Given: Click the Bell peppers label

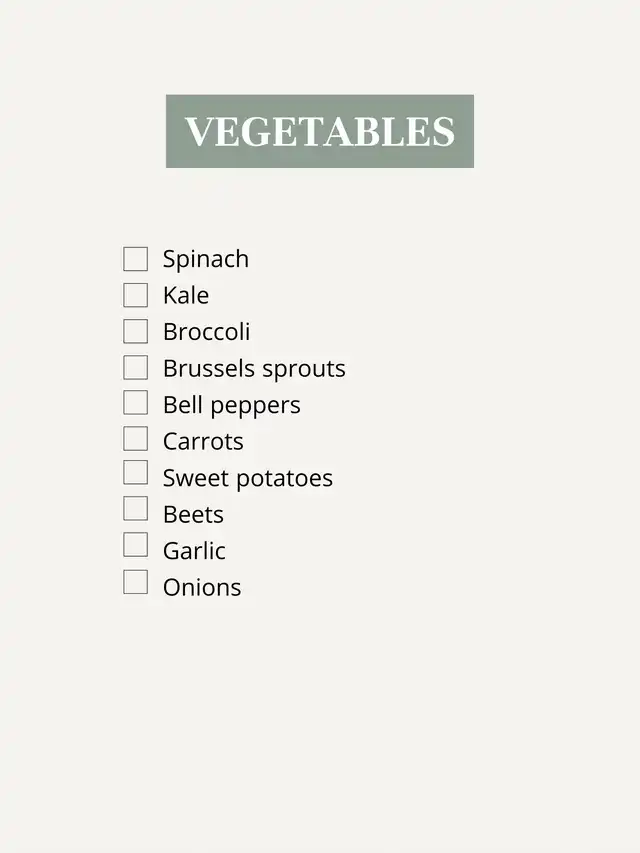Looking at the screenshot, I should click(232, 405).
